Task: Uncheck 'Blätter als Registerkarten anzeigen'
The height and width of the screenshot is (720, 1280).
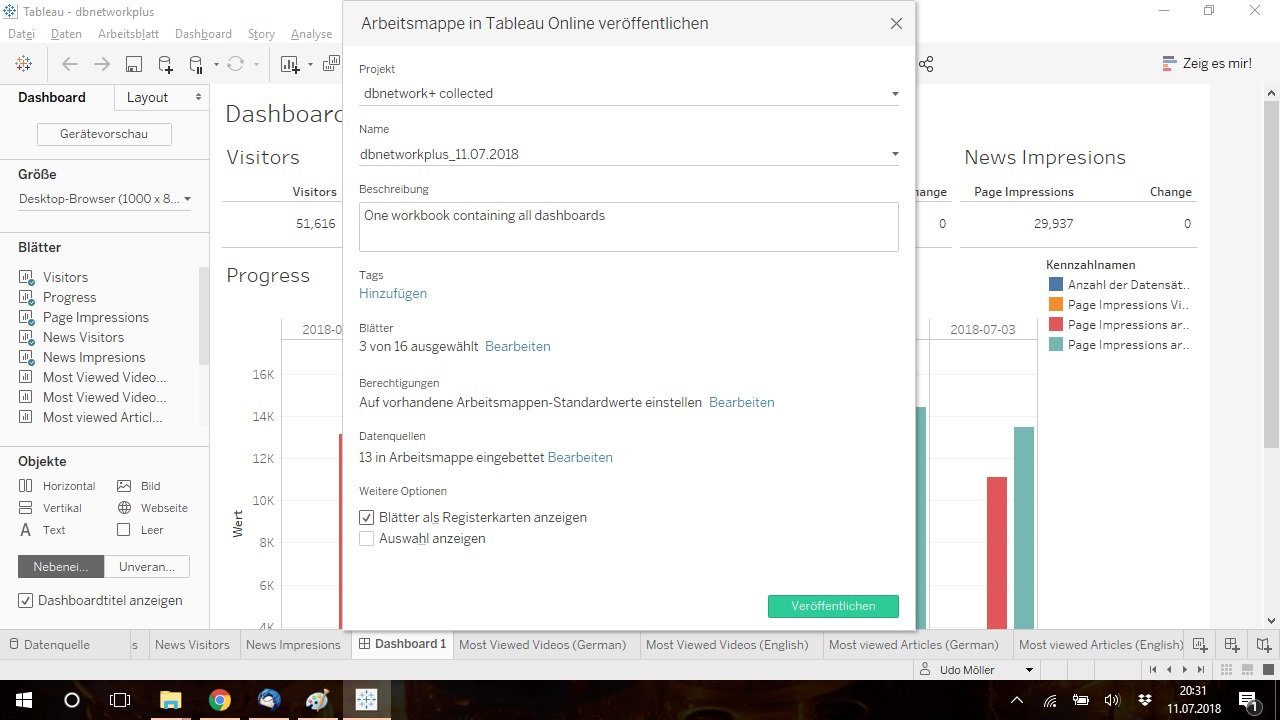Action: 367,518
